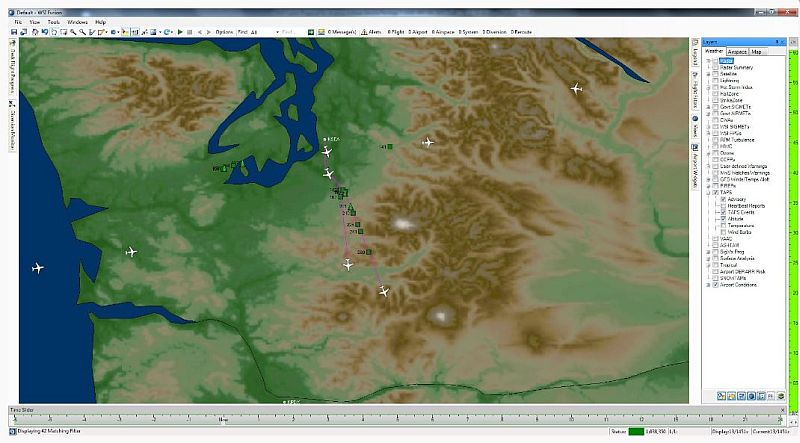Expand the Surface Analysis tree node
The image size is (800, 443).
tap(708, 258)
